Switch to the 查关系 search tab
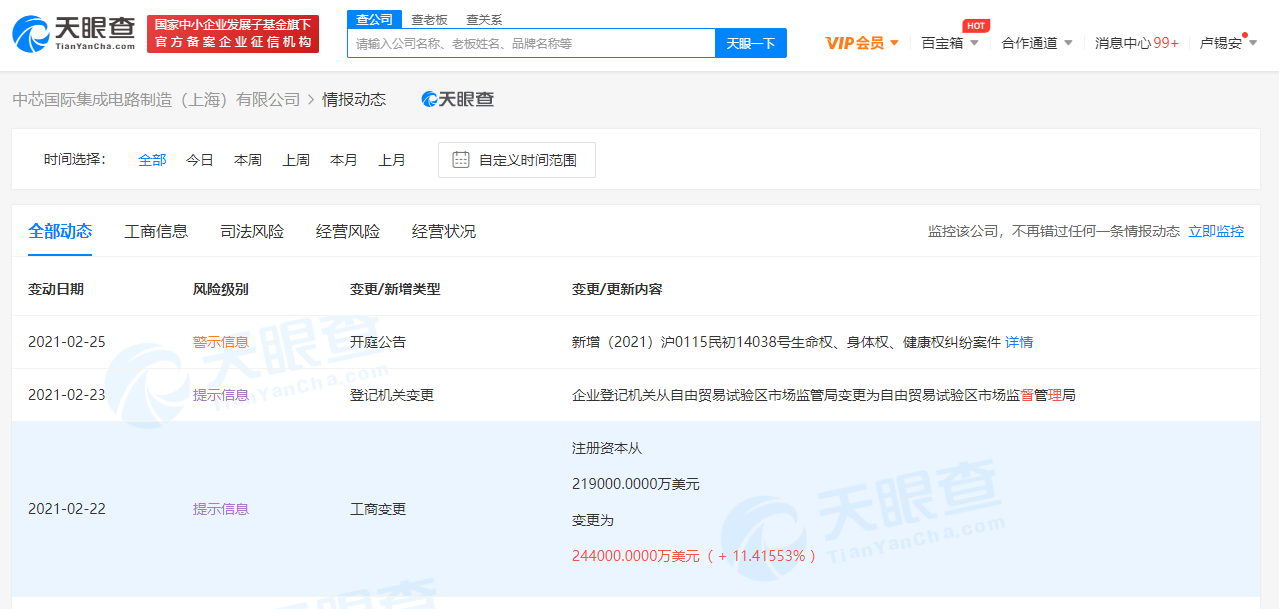1279x609 pixels. point(484,19)
